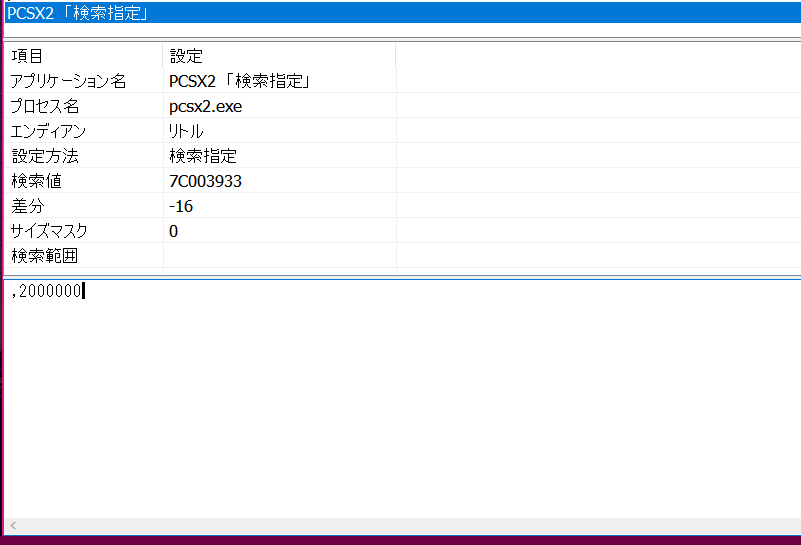Select the エンディアン row label

48,131
